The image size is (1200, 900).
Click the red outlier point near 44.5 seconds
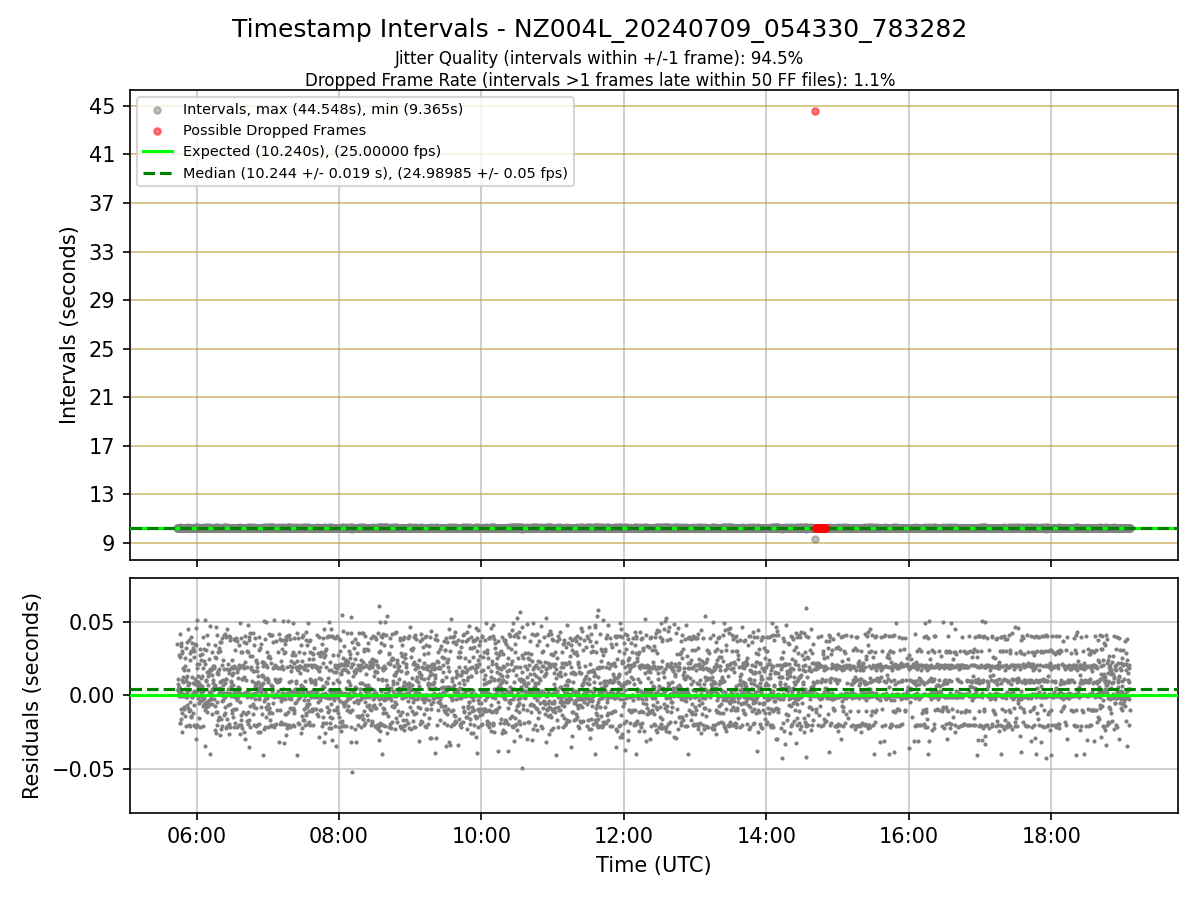click(815, 111)
